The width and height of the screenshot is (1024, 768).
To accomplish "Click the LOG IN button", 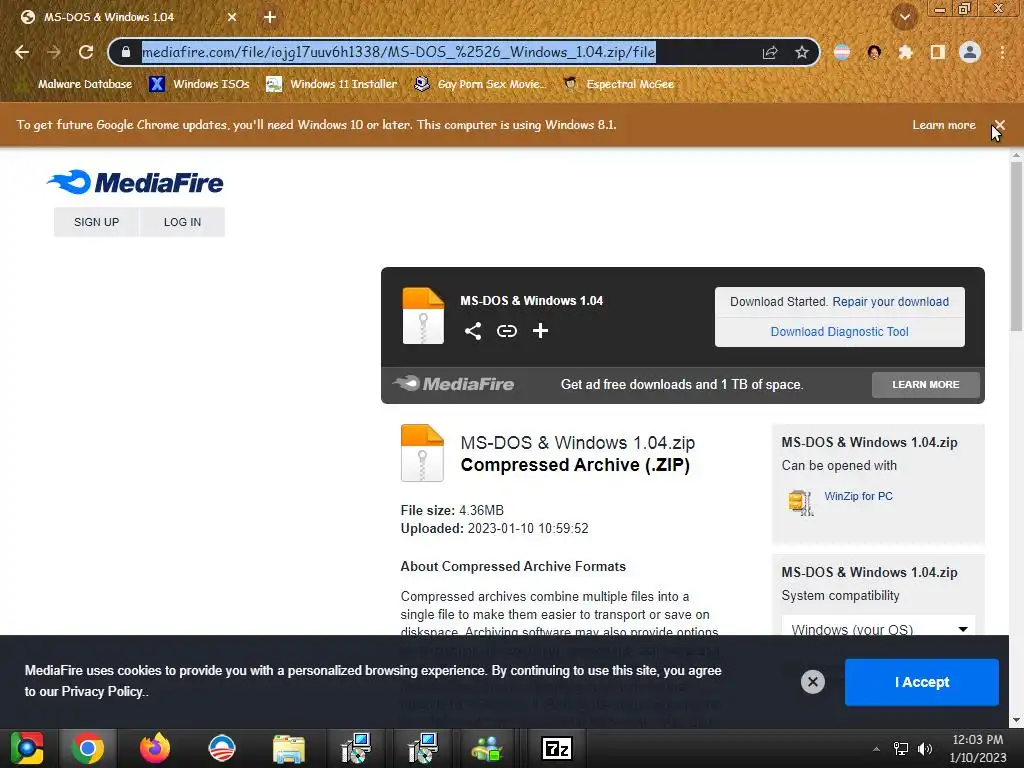I will click(x=182, y=222).
